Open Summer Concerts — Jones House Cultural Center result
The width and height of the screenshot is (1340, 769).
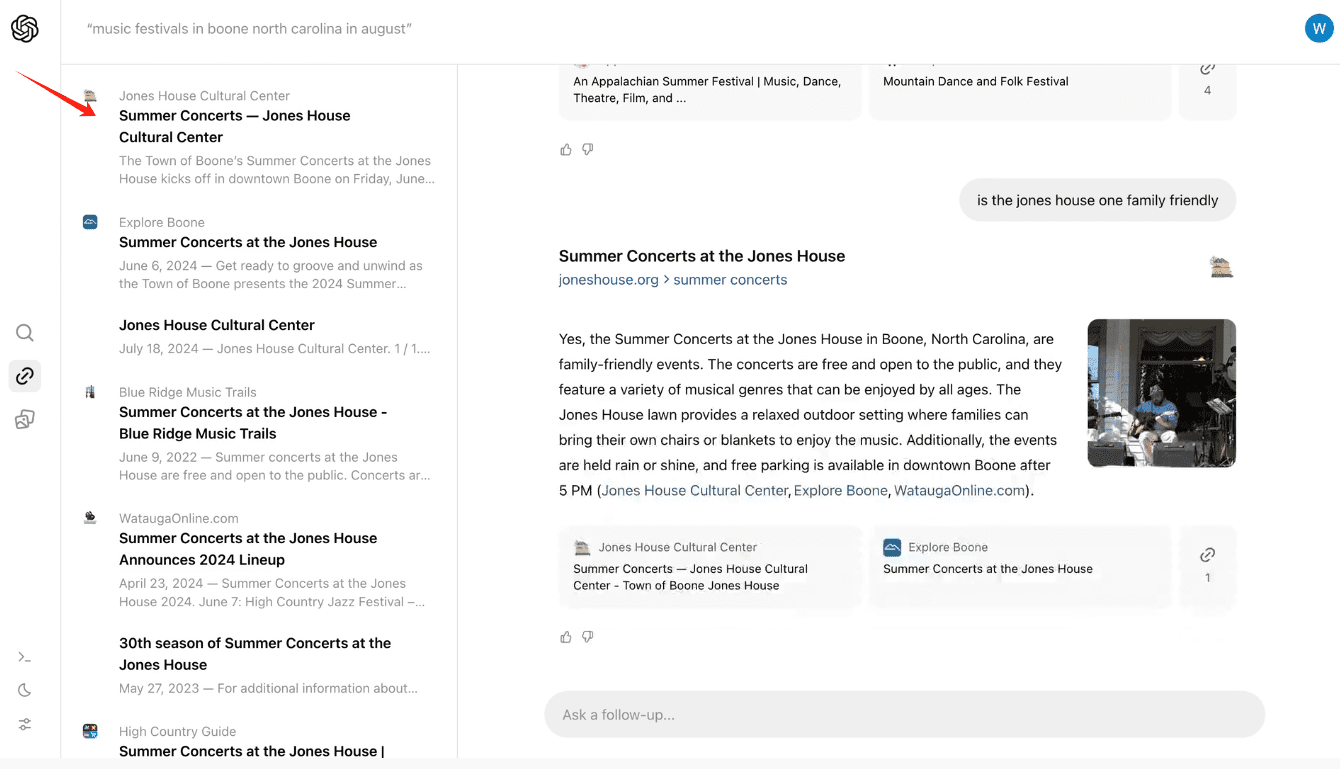point(235,126)
